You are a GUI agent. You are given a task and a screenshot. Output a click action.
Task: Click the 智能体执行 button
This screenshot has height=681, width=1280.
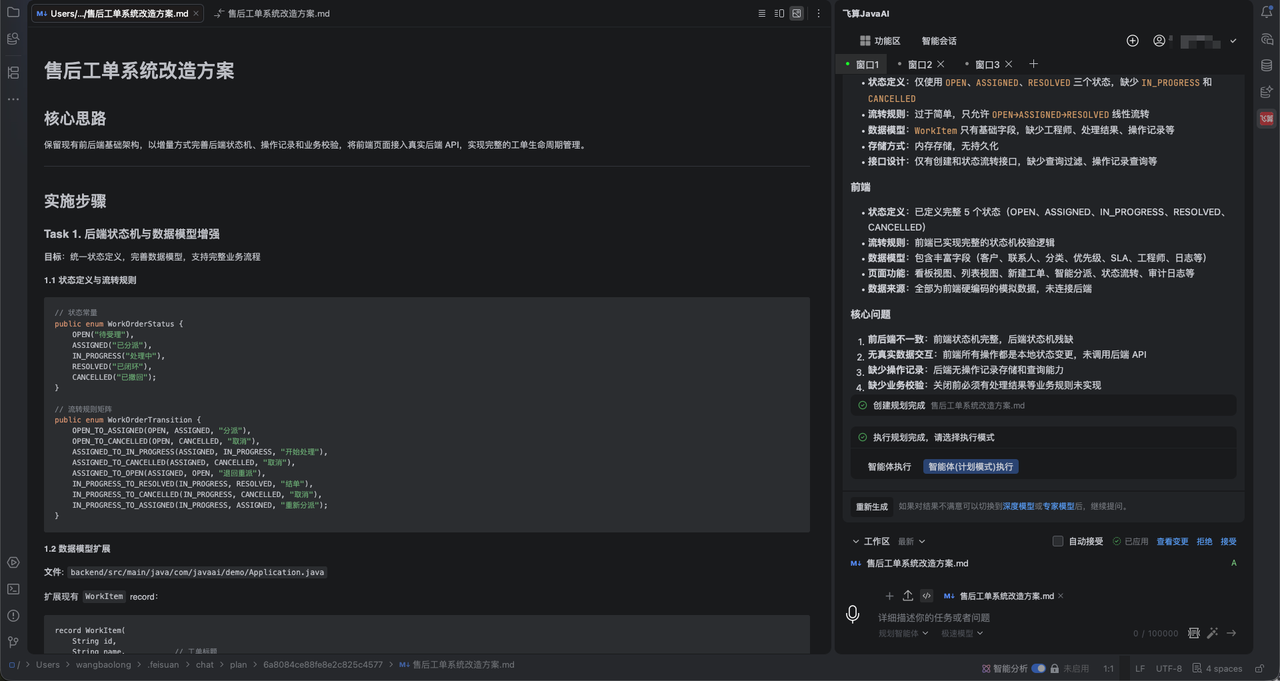pyautogui.click(x=889, y=466)
